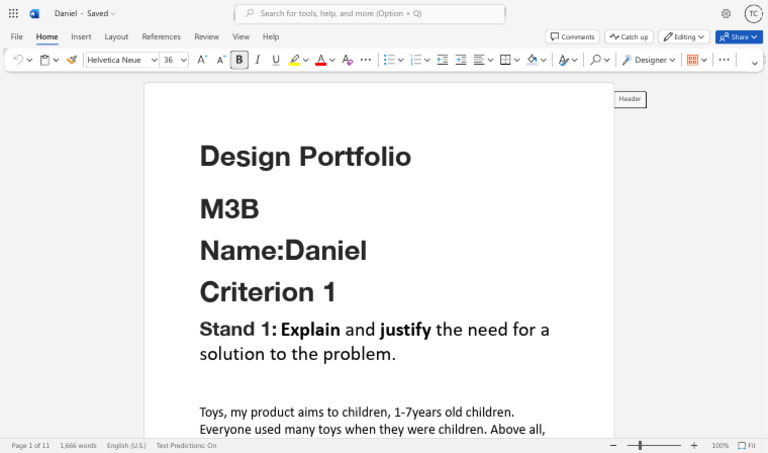Click the Daniel - Saved document title

coord(84,14)
